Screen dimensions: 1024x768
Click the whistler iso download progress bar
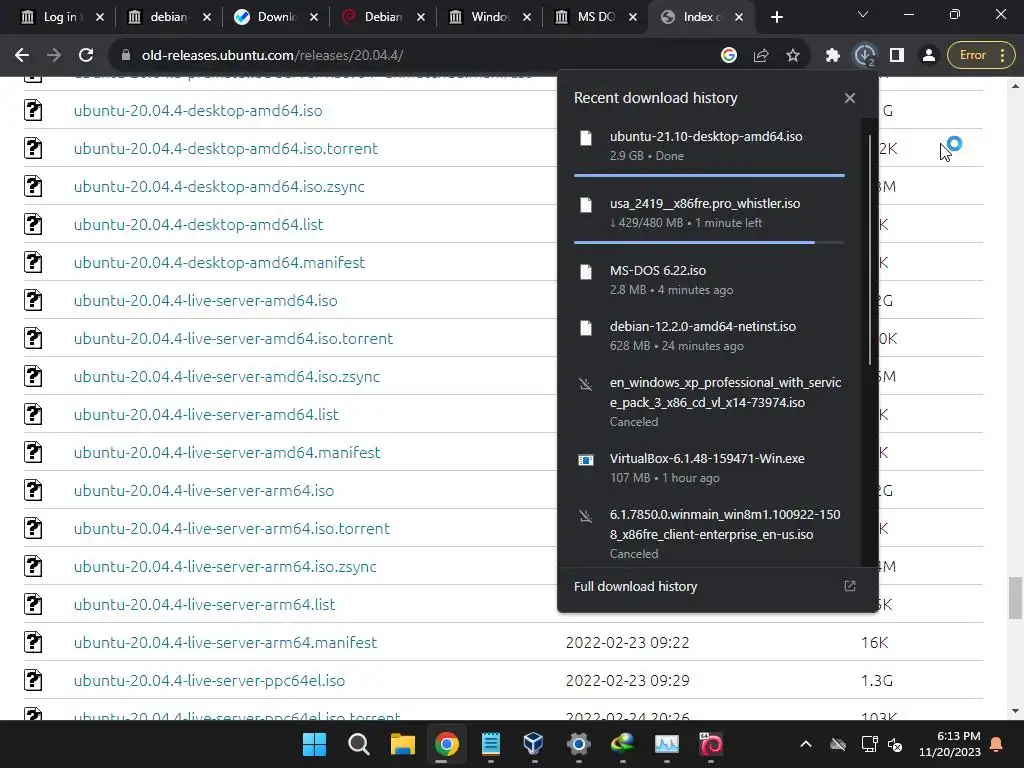(709, 242)
